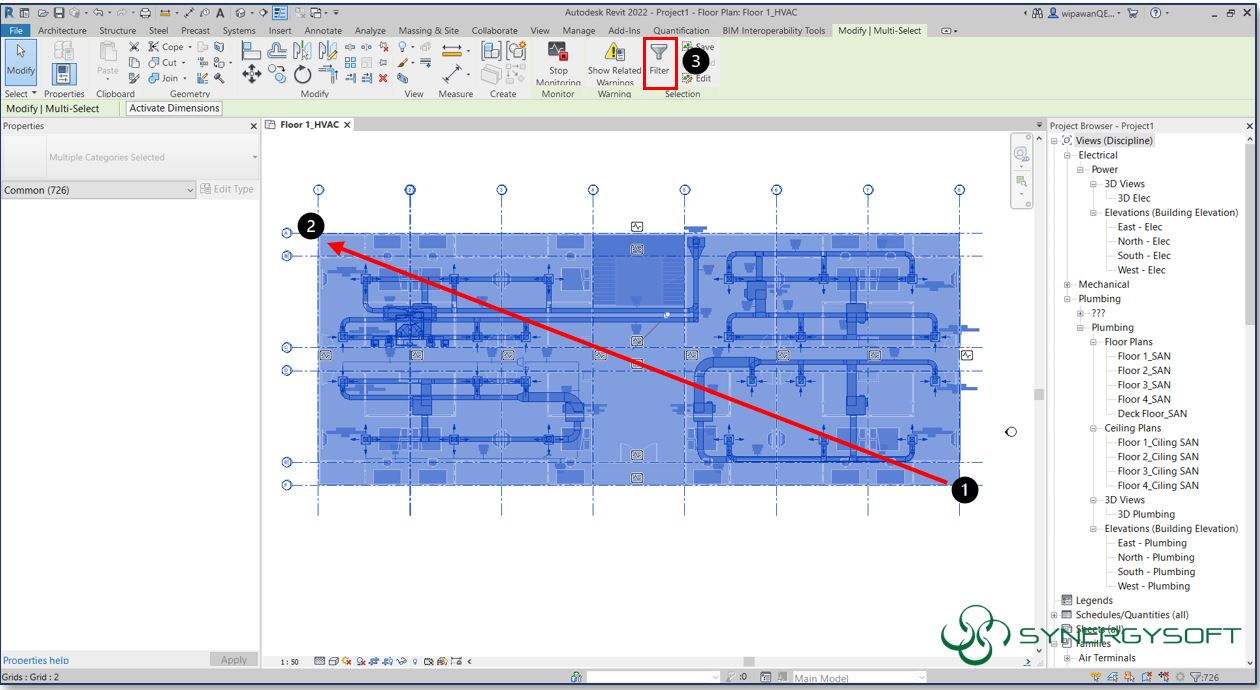The height and width of the screenshot is (690, 1260).
Task: Switch to the Architecture ribbon tab
Action: coord(62,30)
